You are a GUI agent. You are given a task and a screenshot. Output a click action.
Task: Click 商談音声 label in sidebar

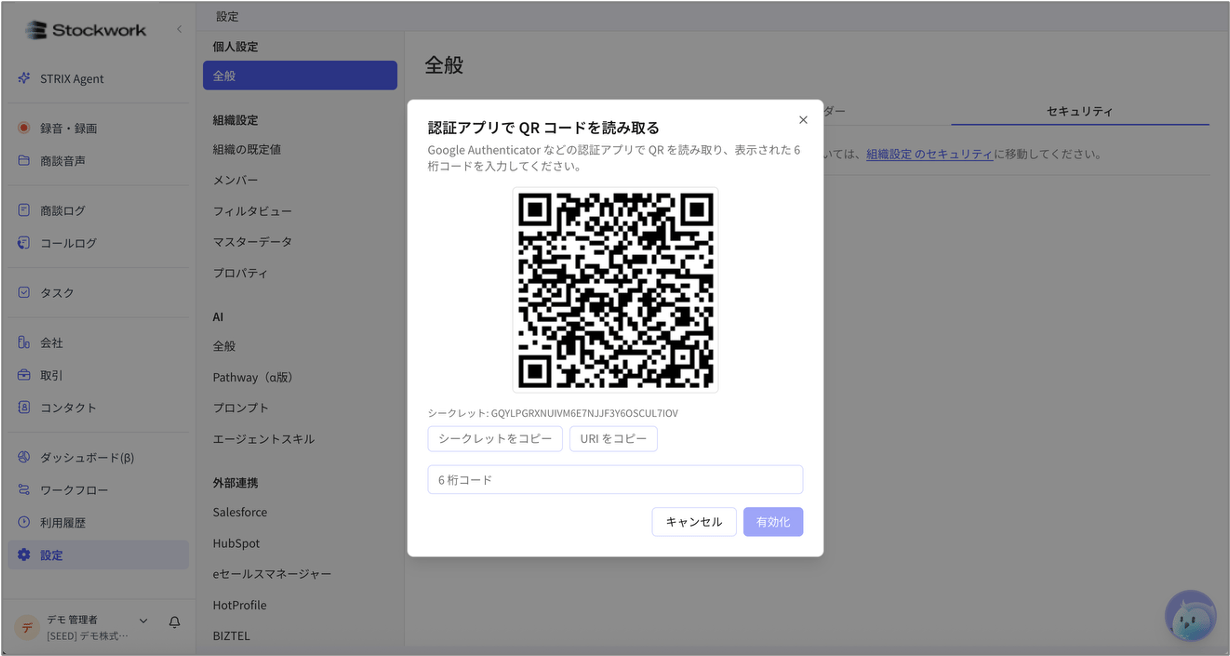coord(63,161)
